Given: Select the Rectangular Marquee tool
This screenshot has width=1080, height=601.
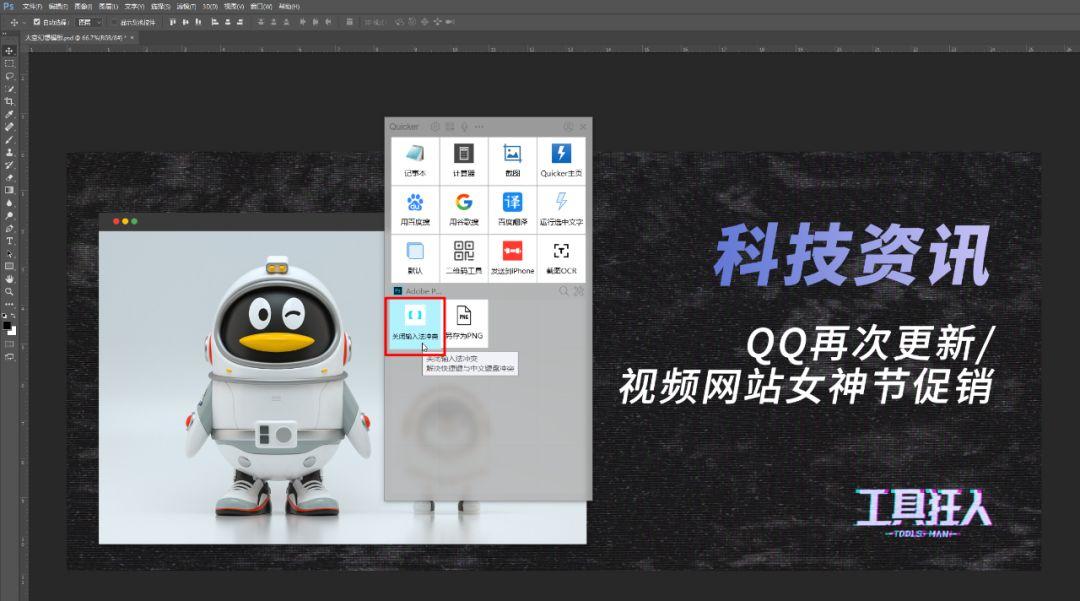Looking at the screenshot, I should 9,63.
